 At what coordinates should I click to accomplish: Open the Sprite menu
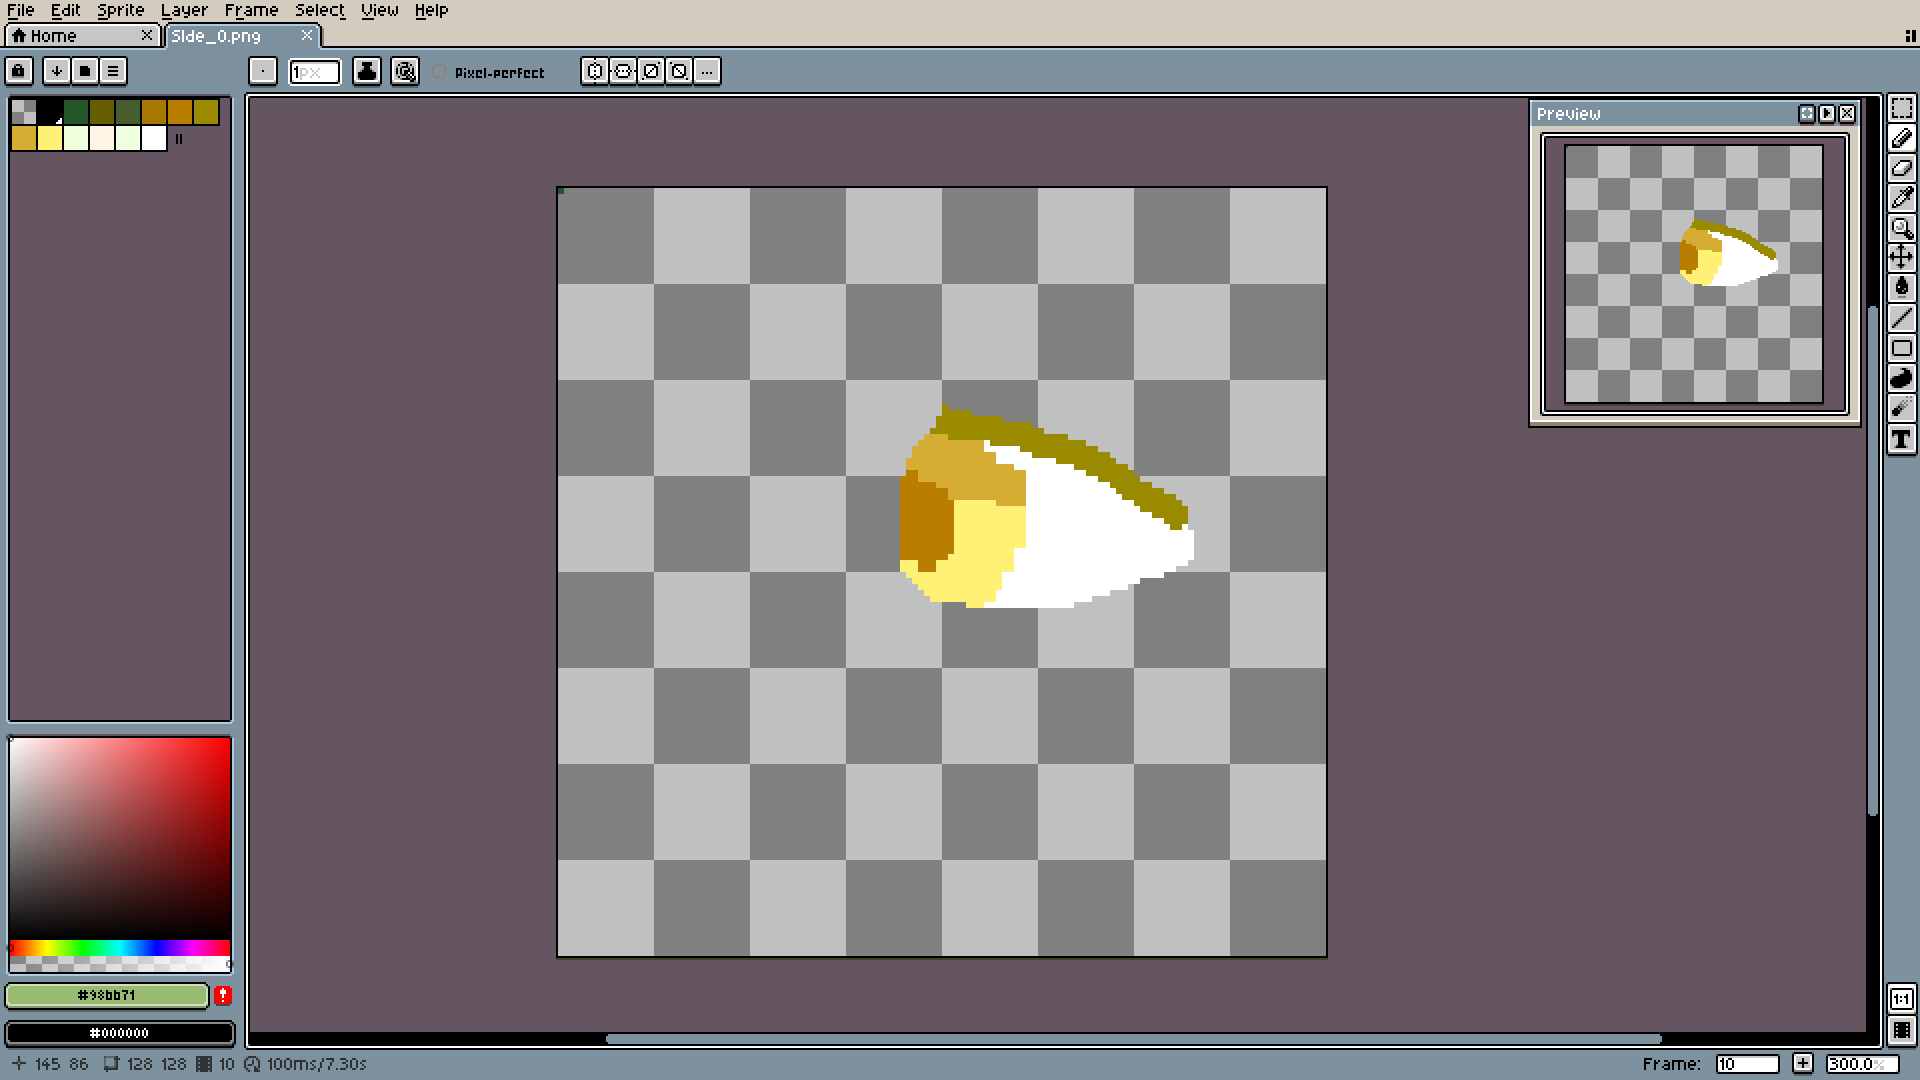[120, 10]
